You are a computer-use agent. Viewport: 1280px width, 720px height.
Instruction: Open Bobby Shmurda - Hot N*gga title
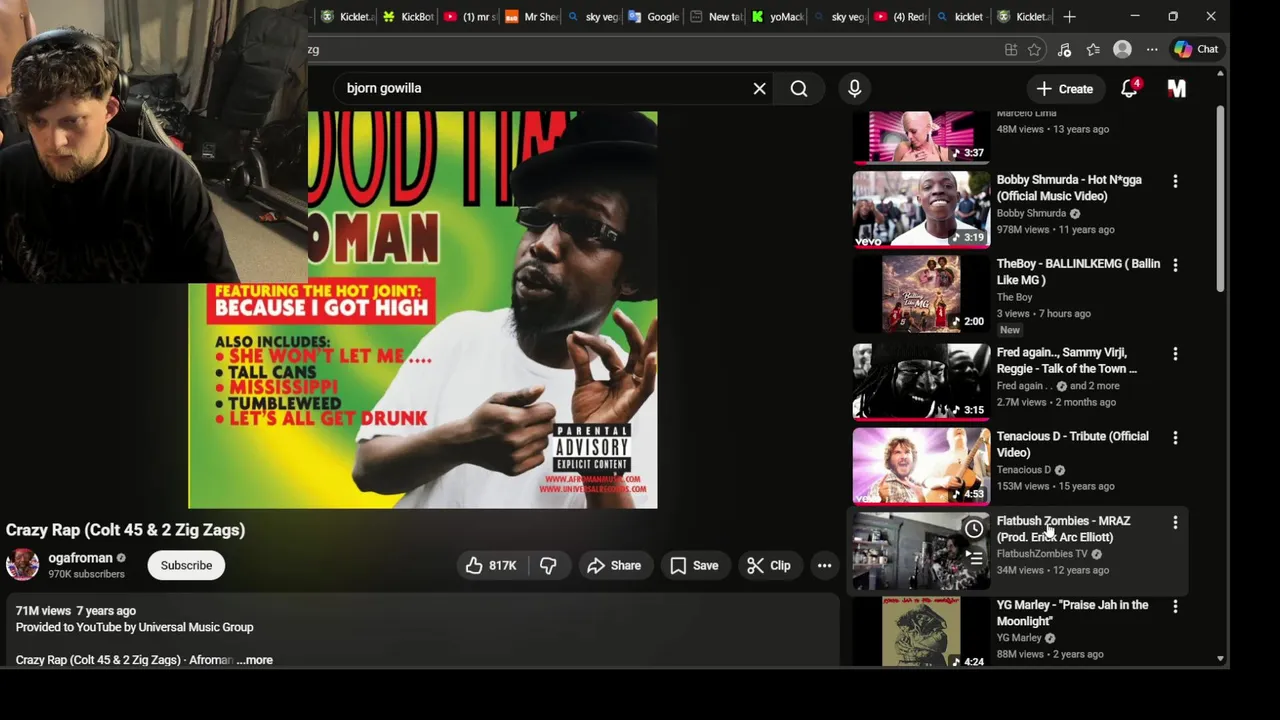(x=1069, y=188)
